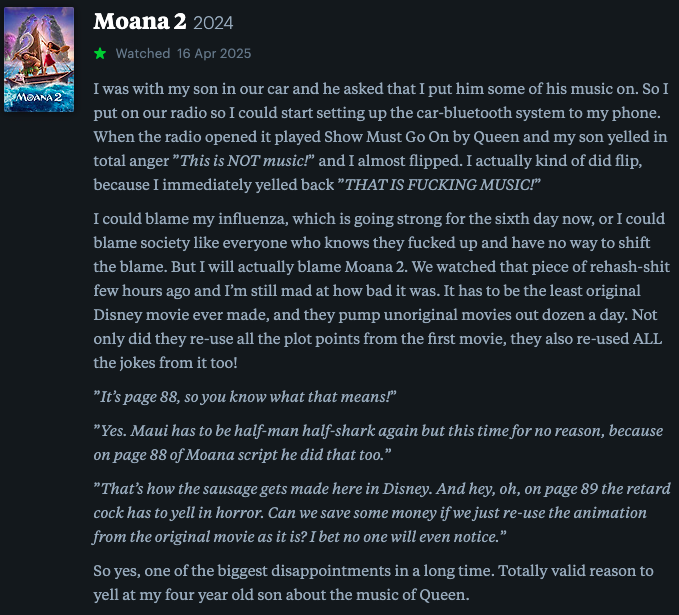This screenshot has height=615, width=679.
Task: Click the quote "This is NOT music!"
Action: coord(243,161)
